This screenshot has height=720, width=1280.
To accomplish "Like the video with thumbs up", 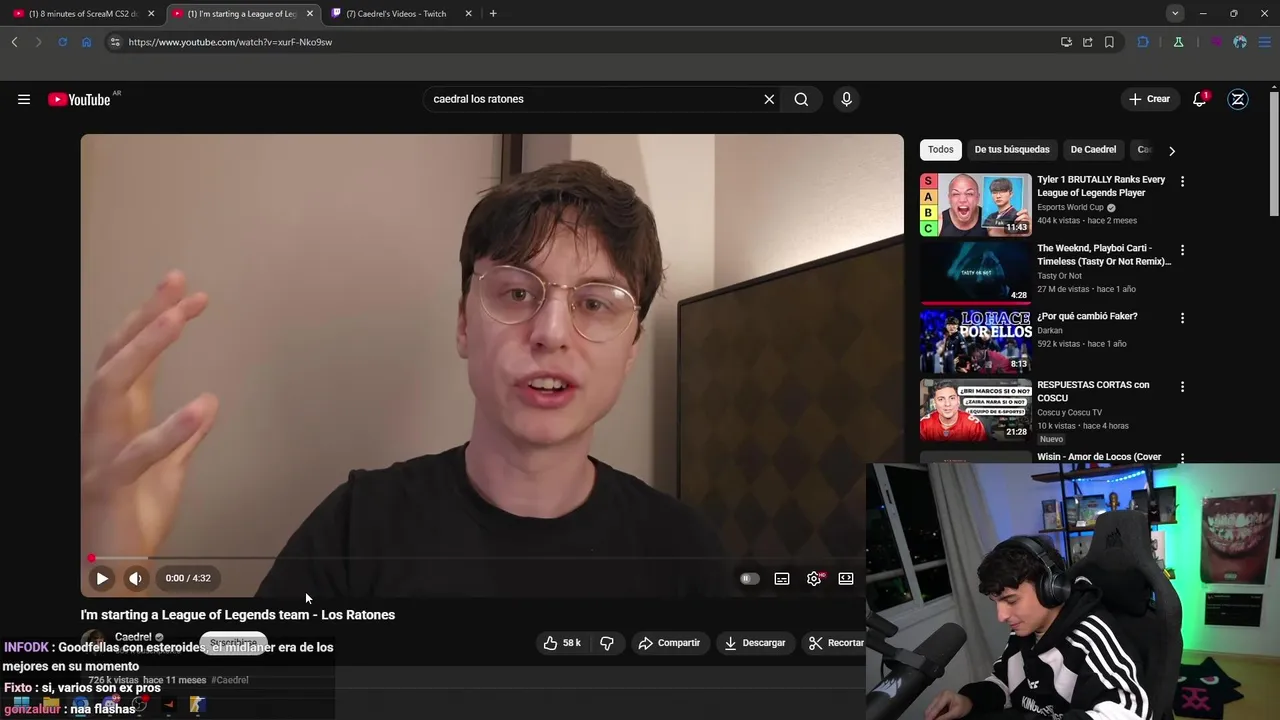I will click(x=561, y=643).
